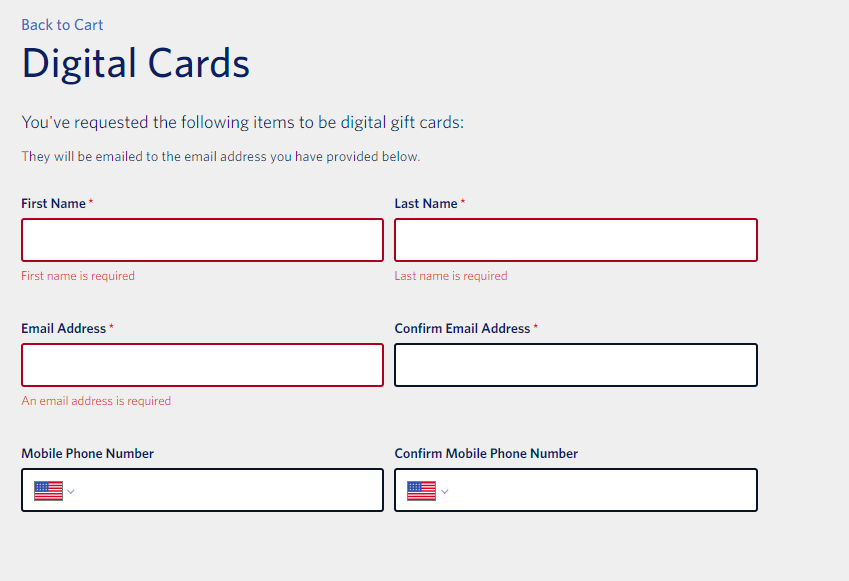Open country chevron in Confirm Mobile Phone Number
This screenshot has height=581, width=849.
pyautogui.click(x=445, y=492)
